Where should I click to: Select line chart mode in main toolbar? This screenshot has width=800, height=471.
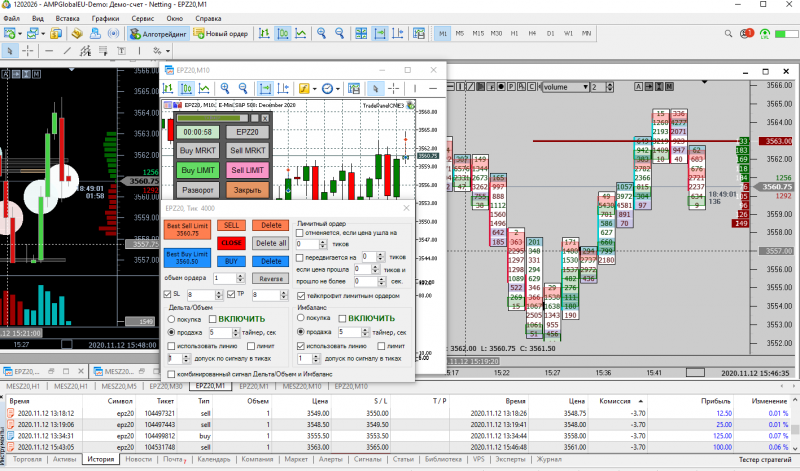click(x=301, y=34)
